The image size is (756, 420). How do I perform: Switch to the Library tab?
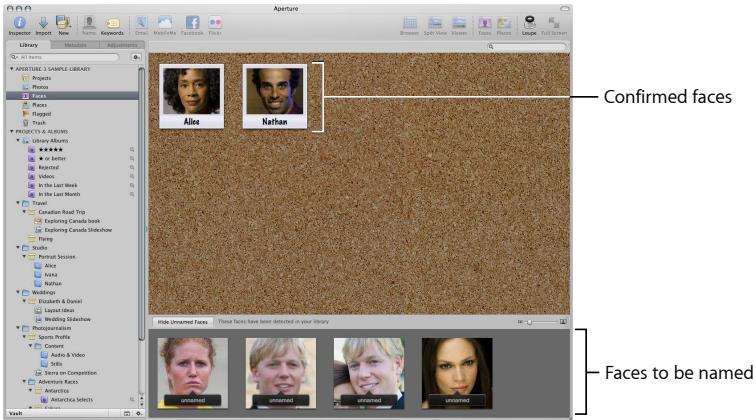coord(28,45)
